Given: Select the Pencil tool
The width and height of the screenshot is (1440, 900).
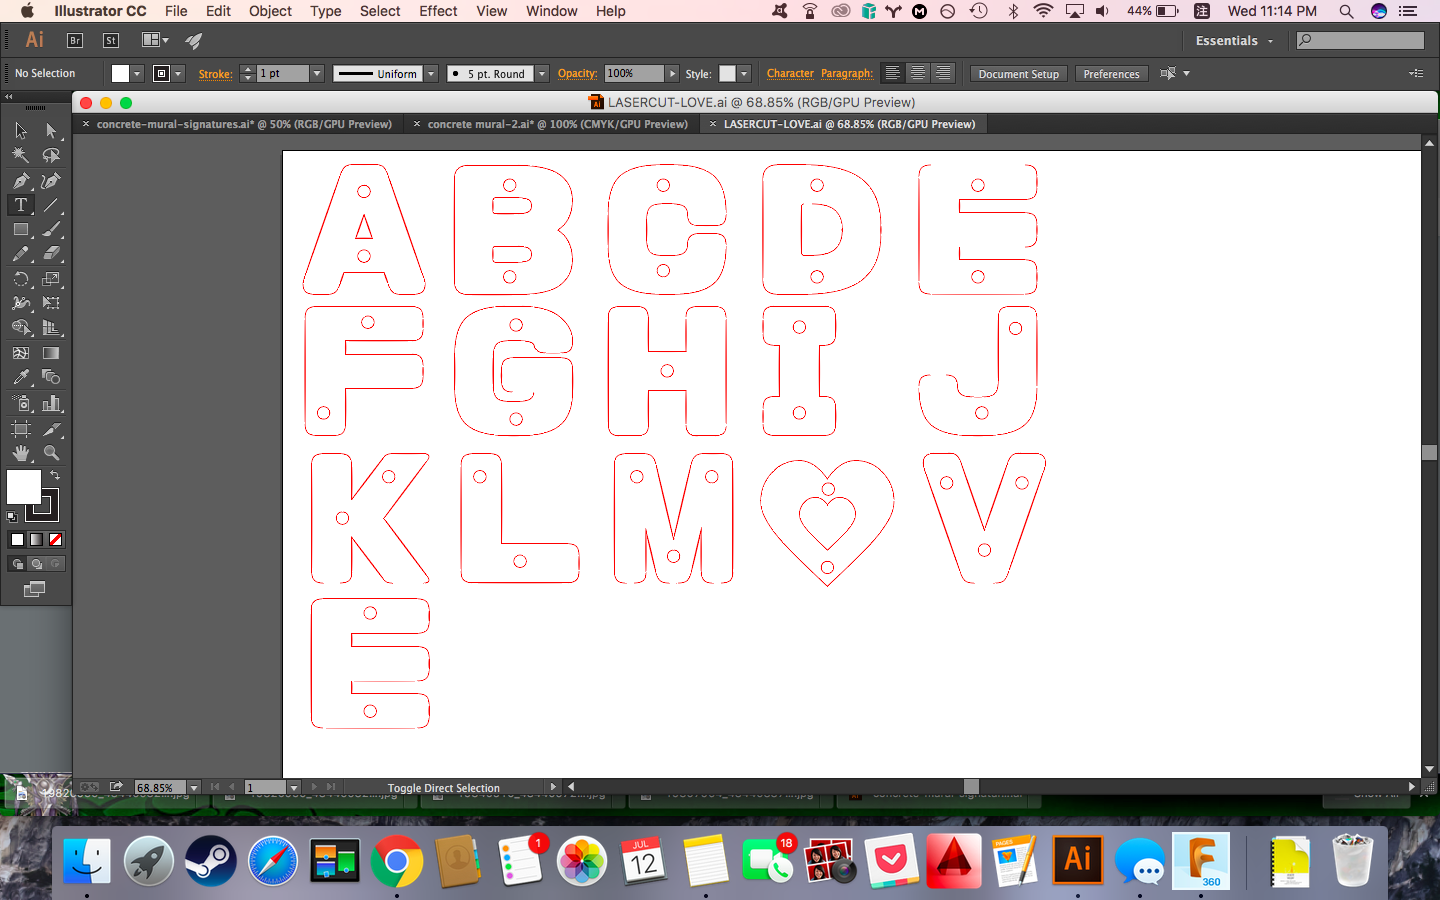Looking at the screenshot, I should coord(21,254).
